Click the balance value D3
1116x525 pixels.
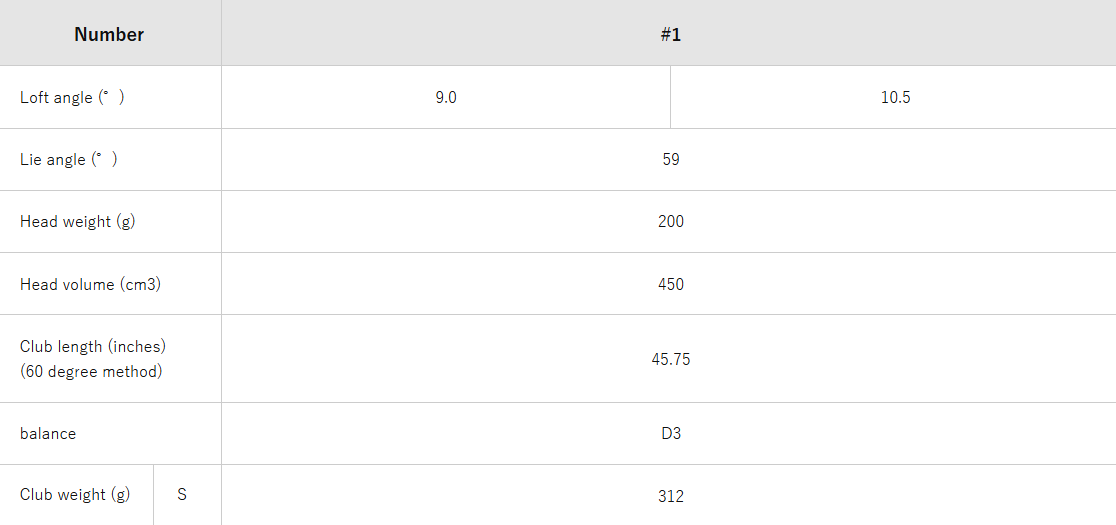(670, 434)
